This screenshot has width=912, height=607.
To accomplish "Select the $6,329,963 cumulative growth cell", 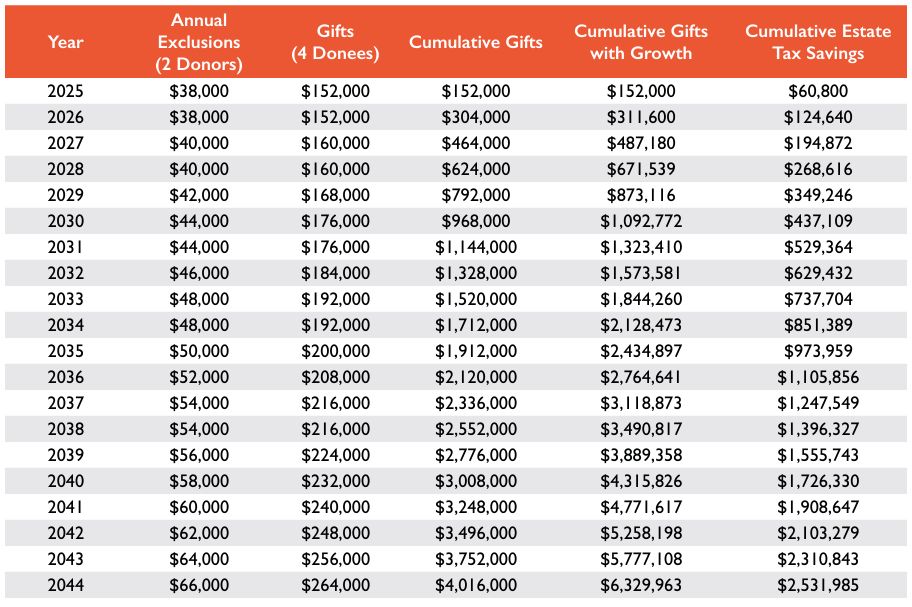I will pyautogui.click(x=641, y=587).
